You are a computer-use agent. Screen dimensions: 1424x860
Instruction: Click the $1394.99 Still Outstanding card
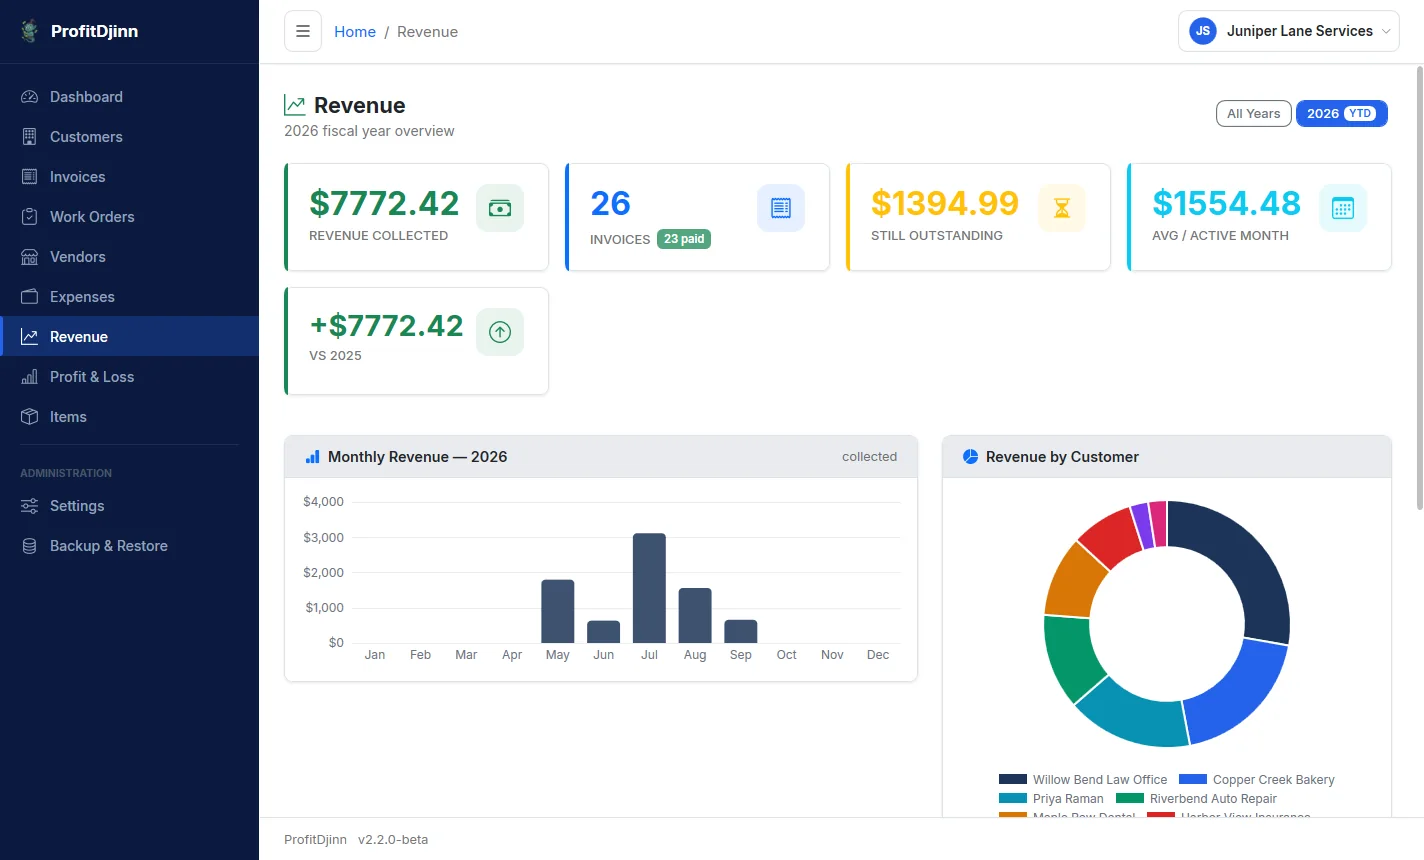tap(978, 217)
